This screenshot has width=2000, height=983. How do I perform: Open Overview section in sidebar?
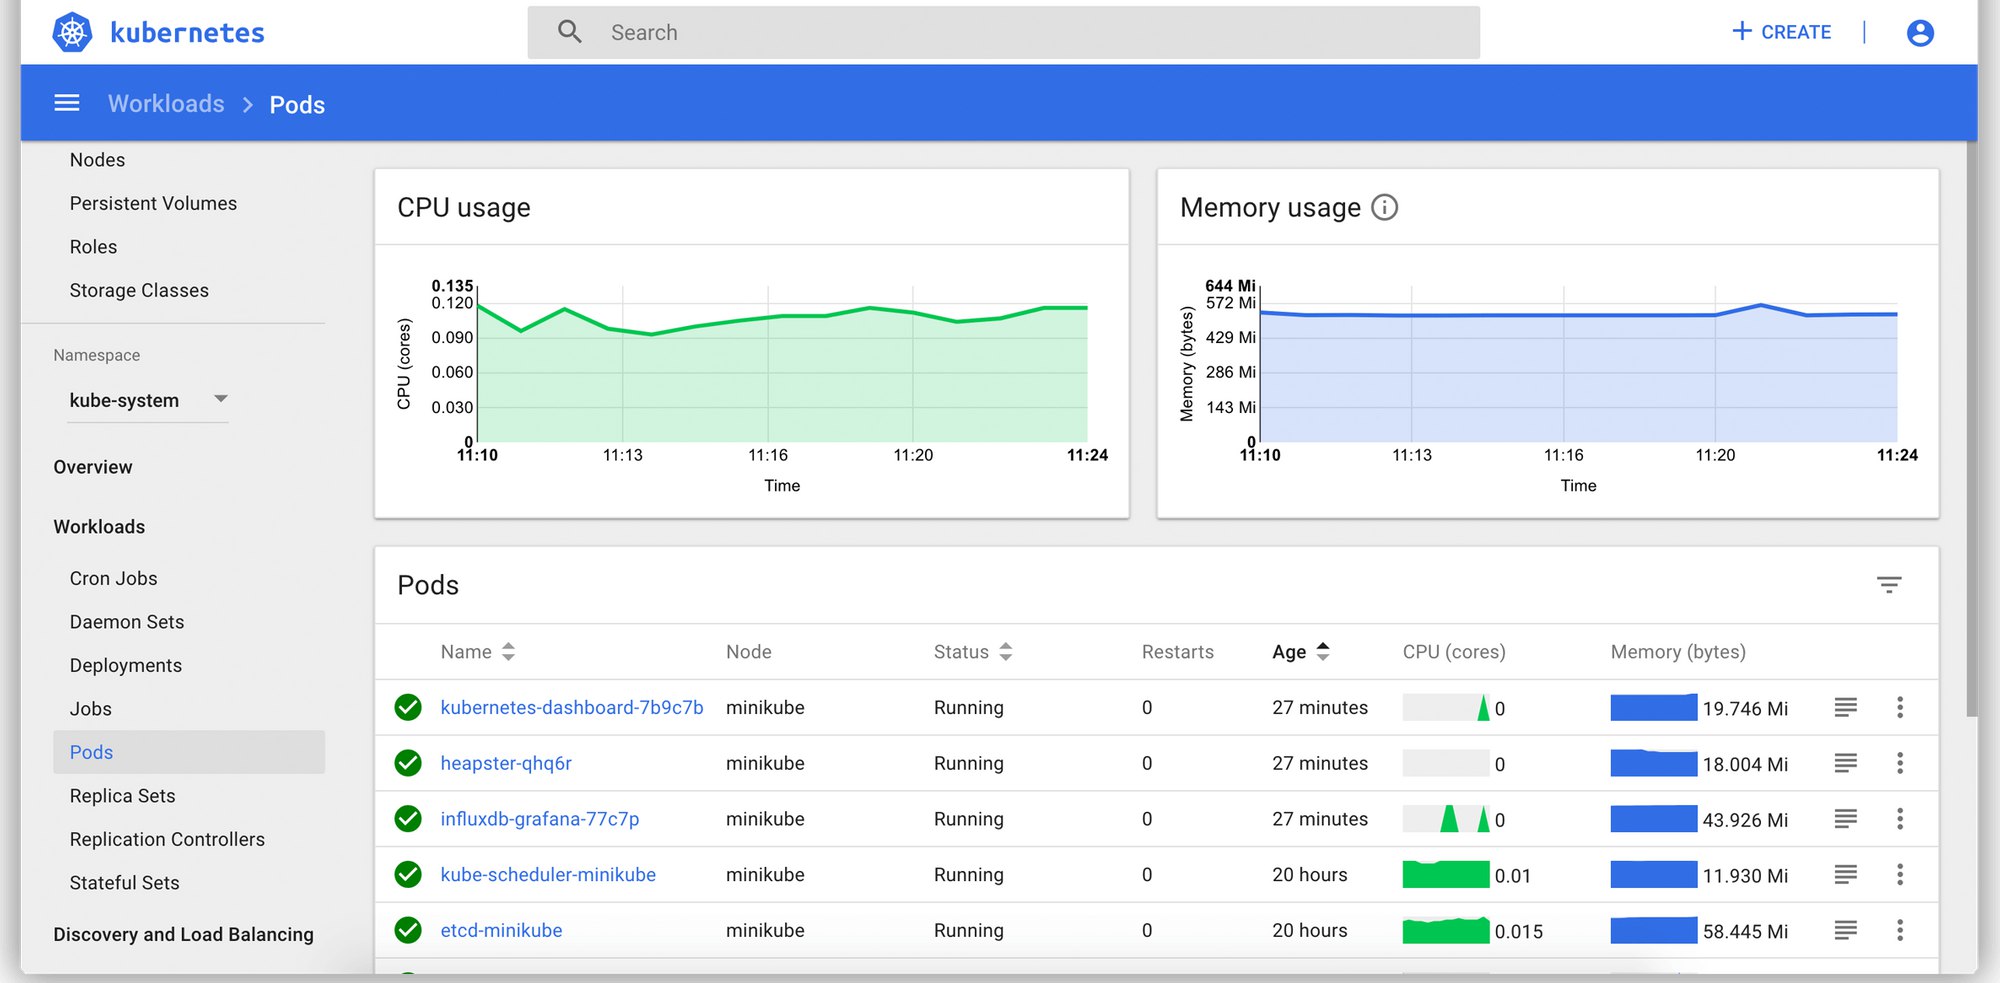tap(93, 467)
